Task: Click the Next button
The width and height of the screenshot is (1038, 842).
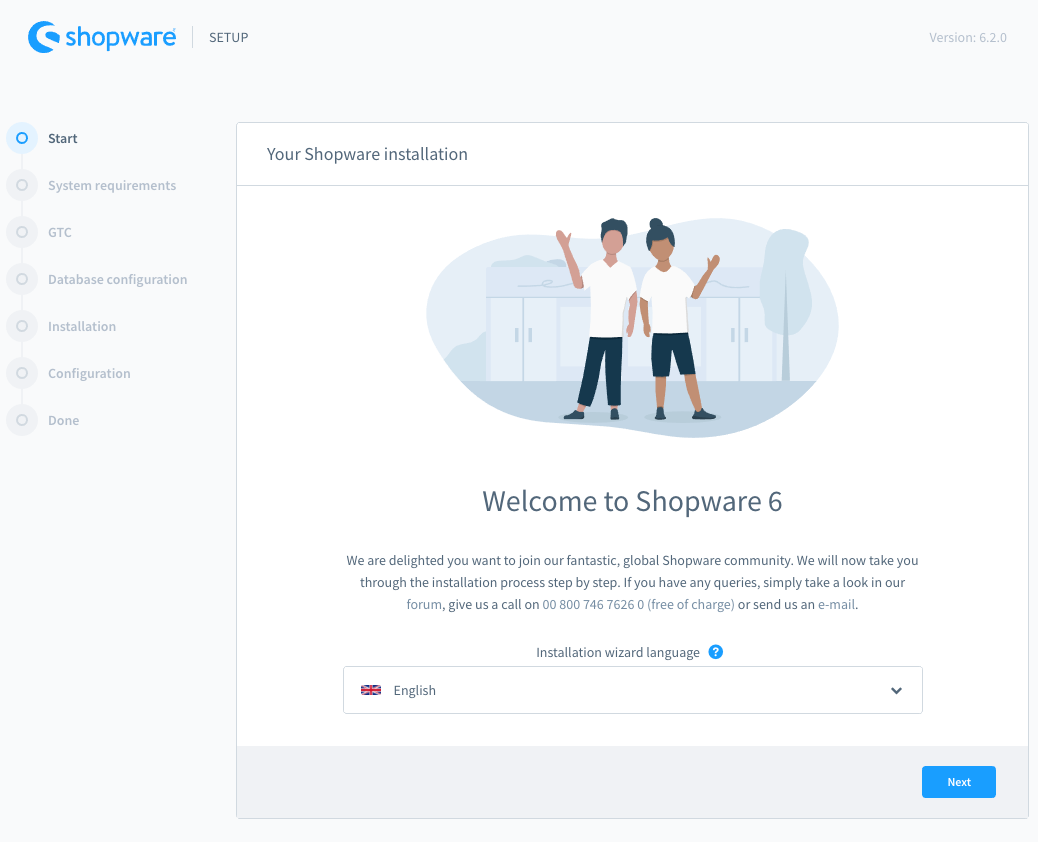Action: 959,782
